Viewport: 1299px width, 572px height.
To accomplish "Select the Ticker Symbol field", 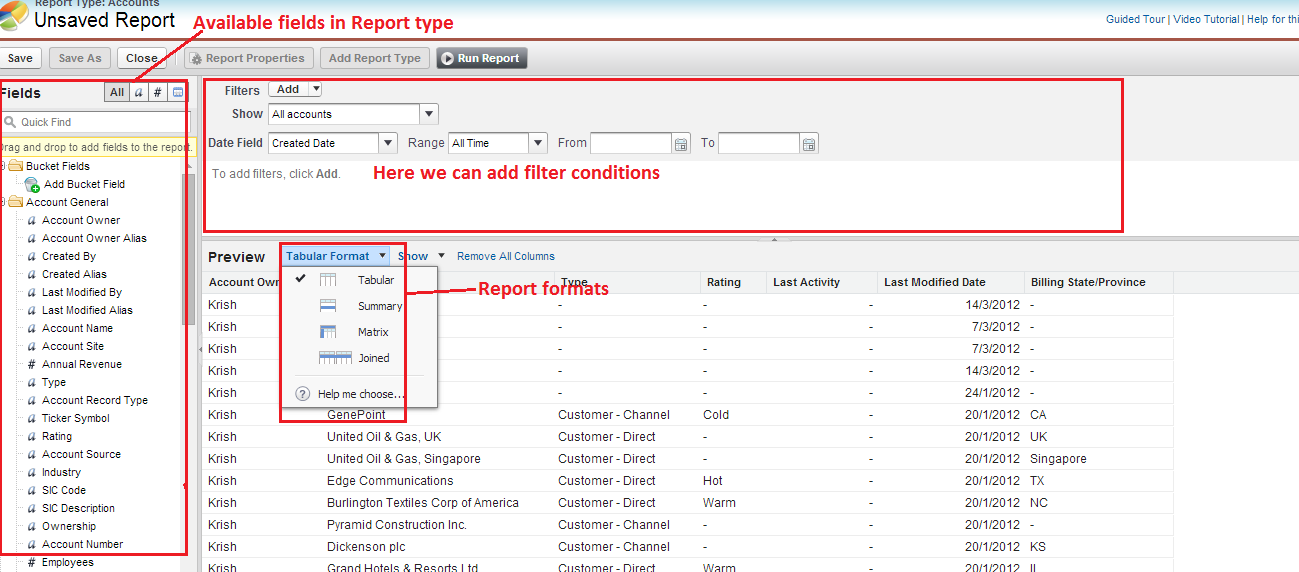I will (x=76, y=418).
